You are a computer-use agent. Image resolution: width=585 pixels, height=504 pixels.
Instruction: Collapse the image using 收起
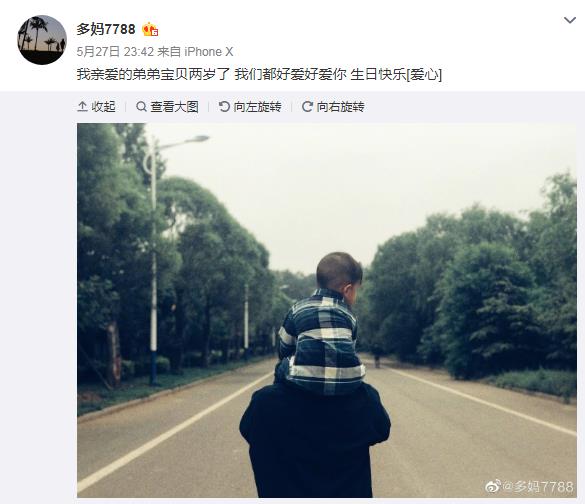tap(96, 107)
